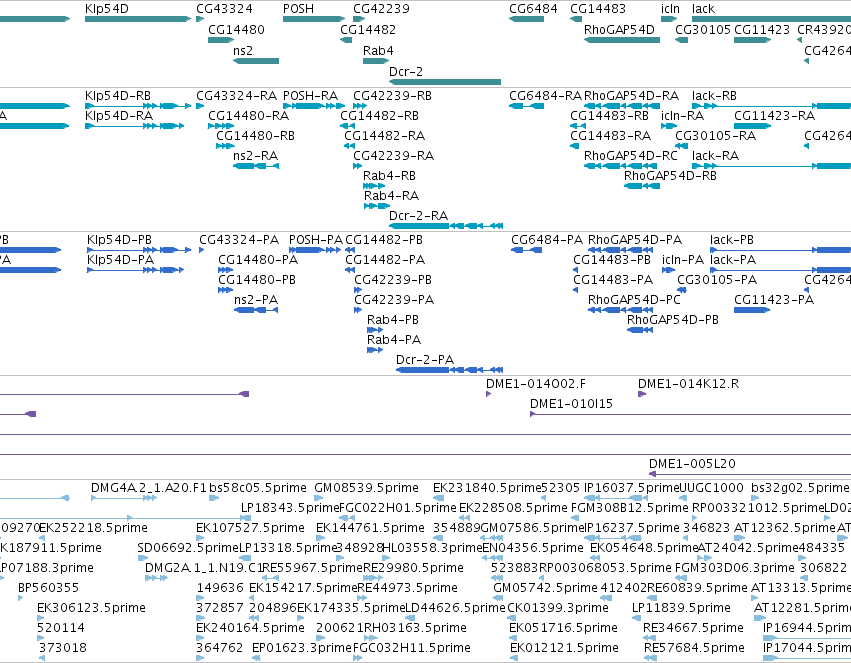Click EST EK107527.5prime
This screenshot has width=851, height=663.
[x=250, y=528]
